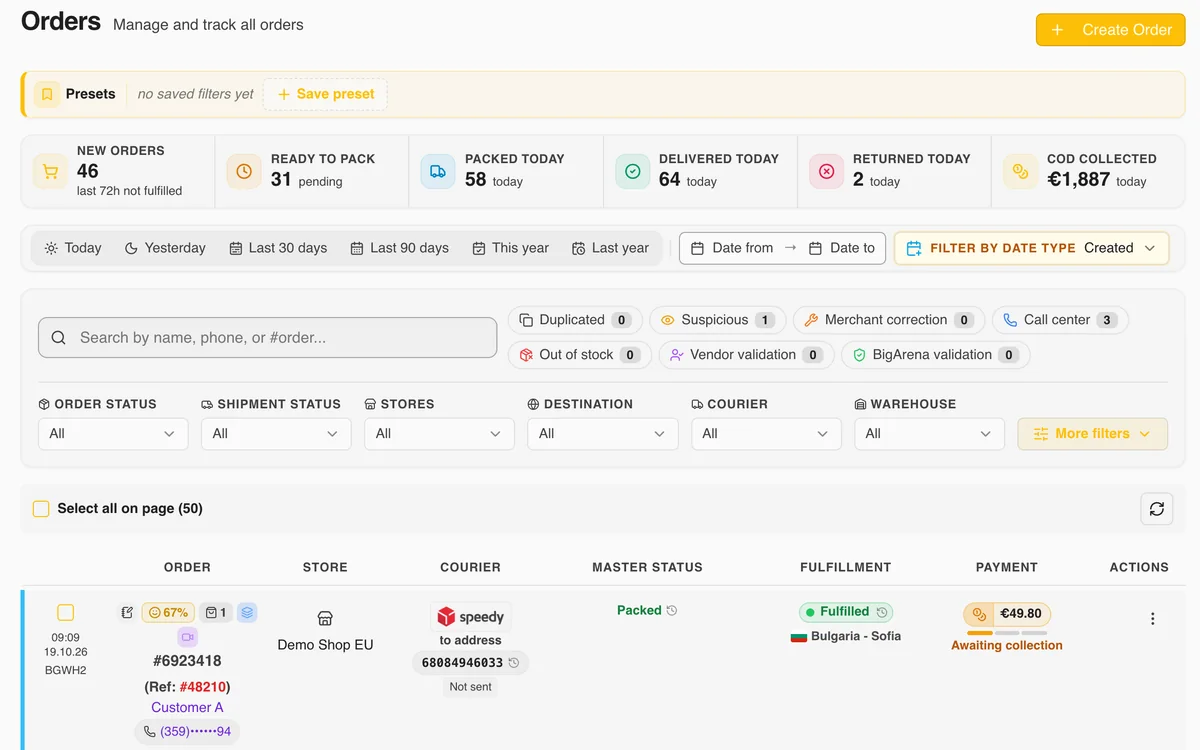
Task: Open the Customer A profile
Action: tap(187, 707)
